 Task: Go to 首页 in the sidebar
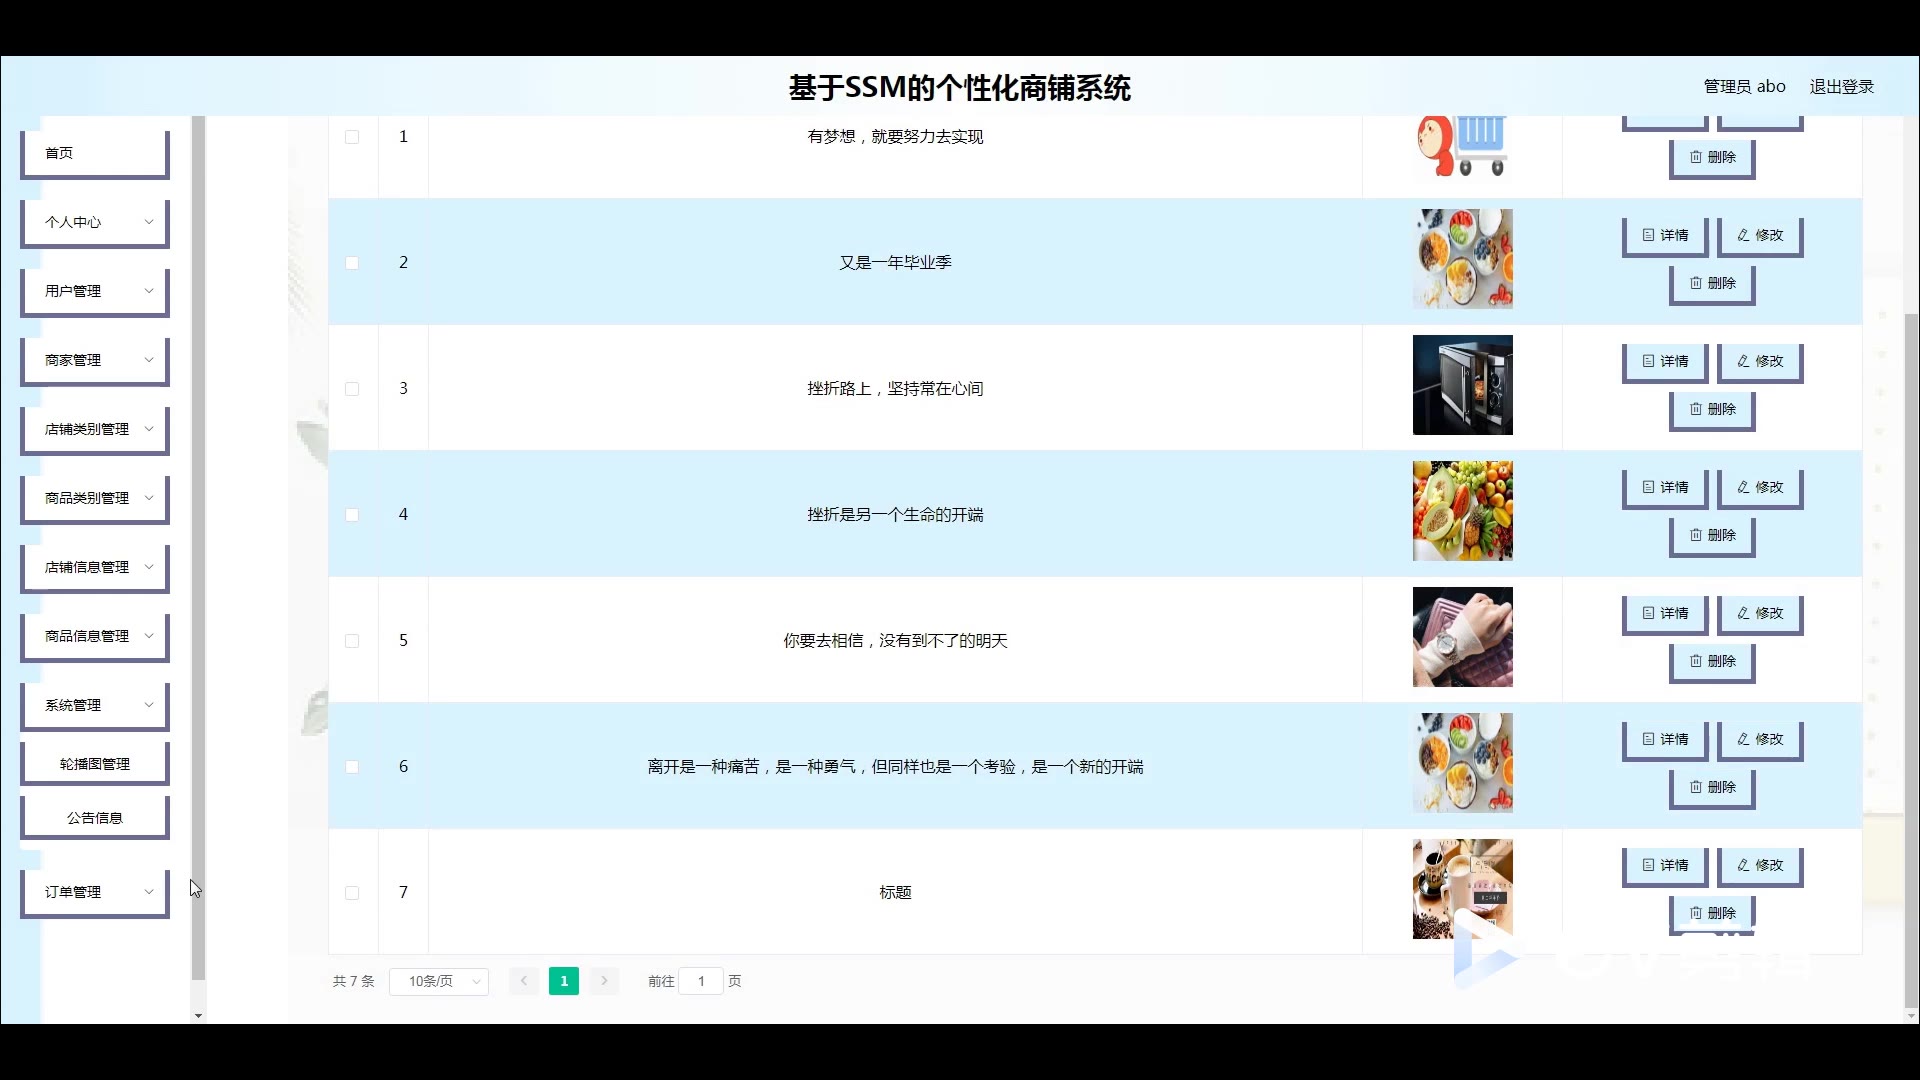pos(95,153)
